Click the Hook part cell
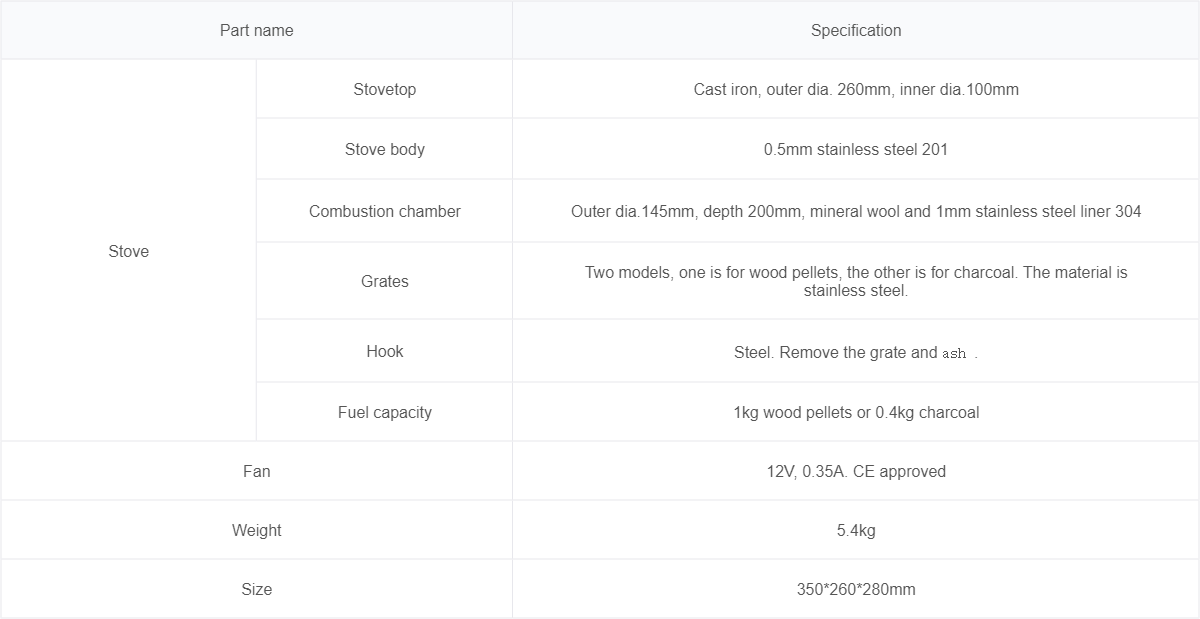 (384, 351)
